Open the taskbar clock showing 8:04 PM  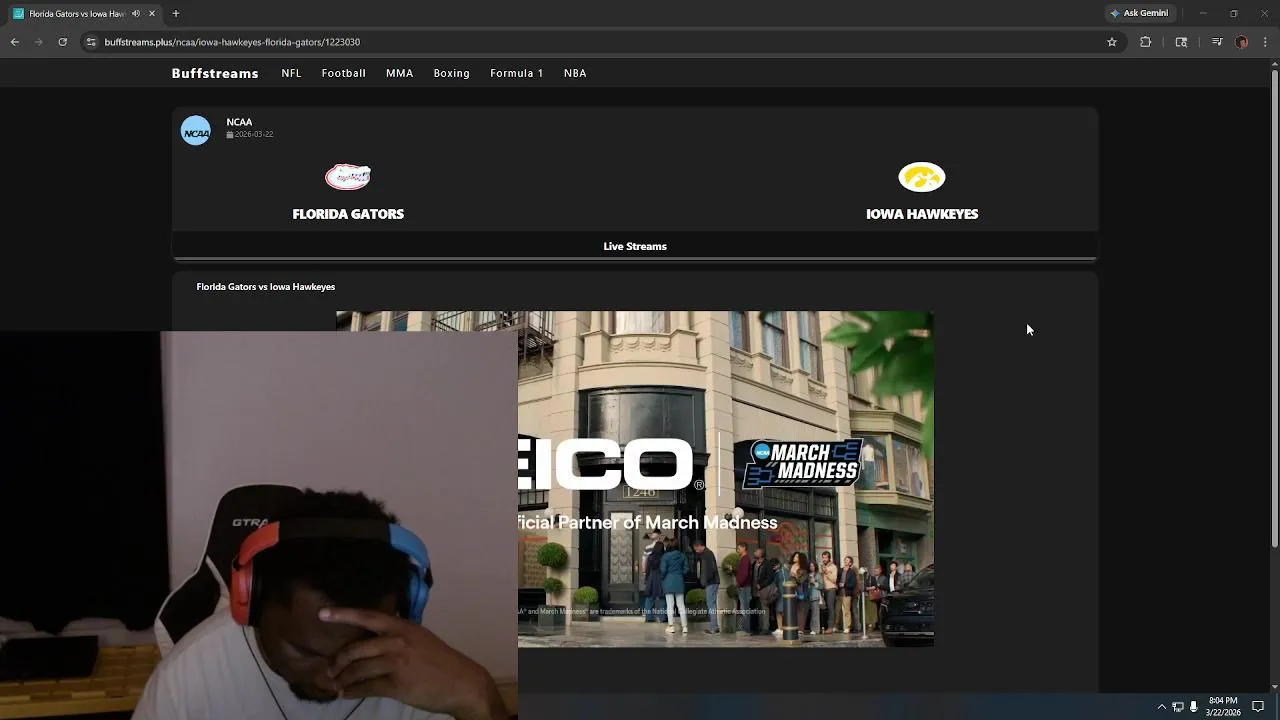(1223, 706)
